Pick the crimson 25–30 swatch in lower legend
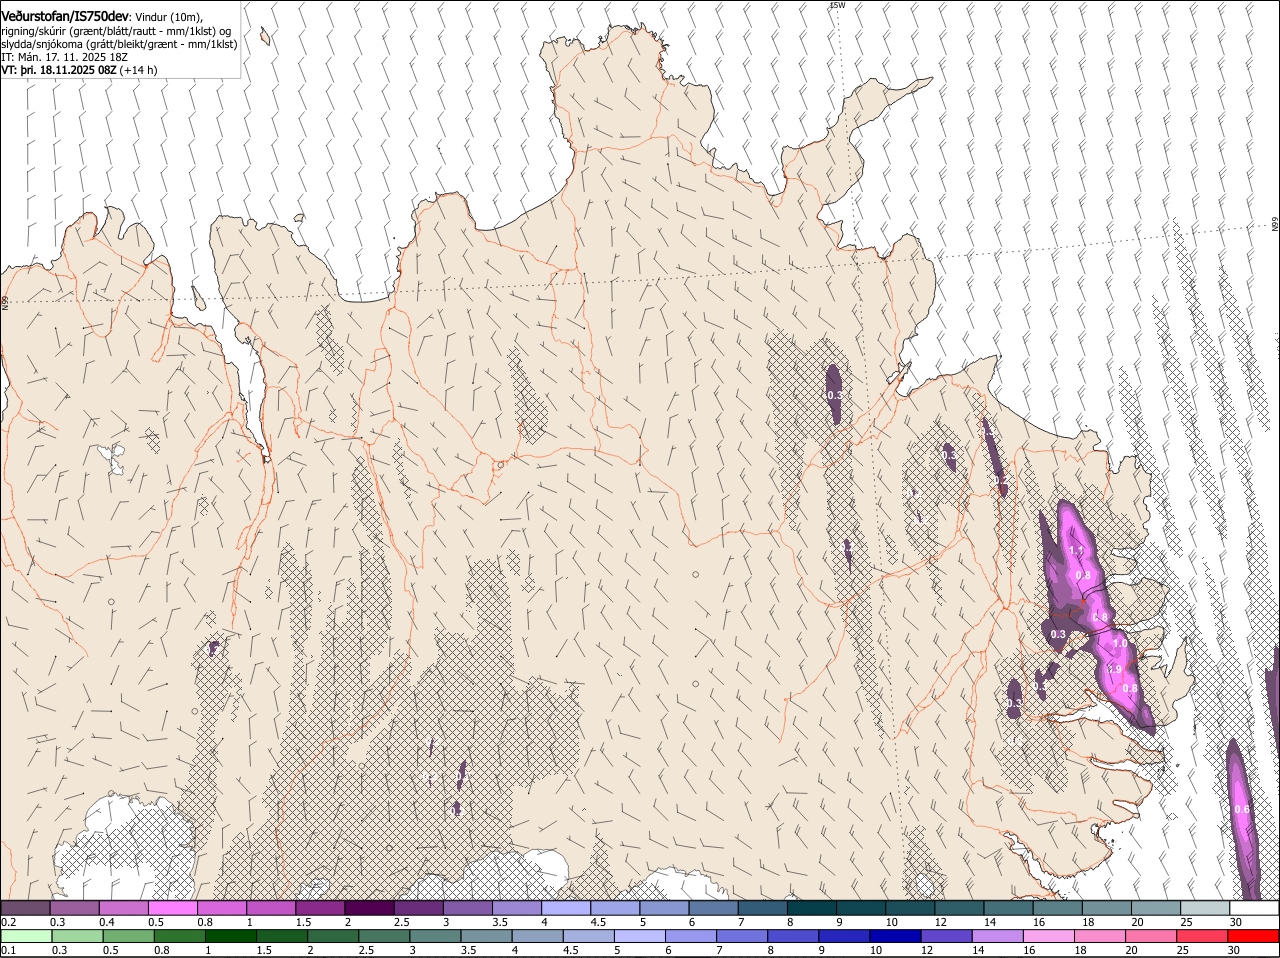The height and width of the screenshot is (958, 1280). [1203, 937]
